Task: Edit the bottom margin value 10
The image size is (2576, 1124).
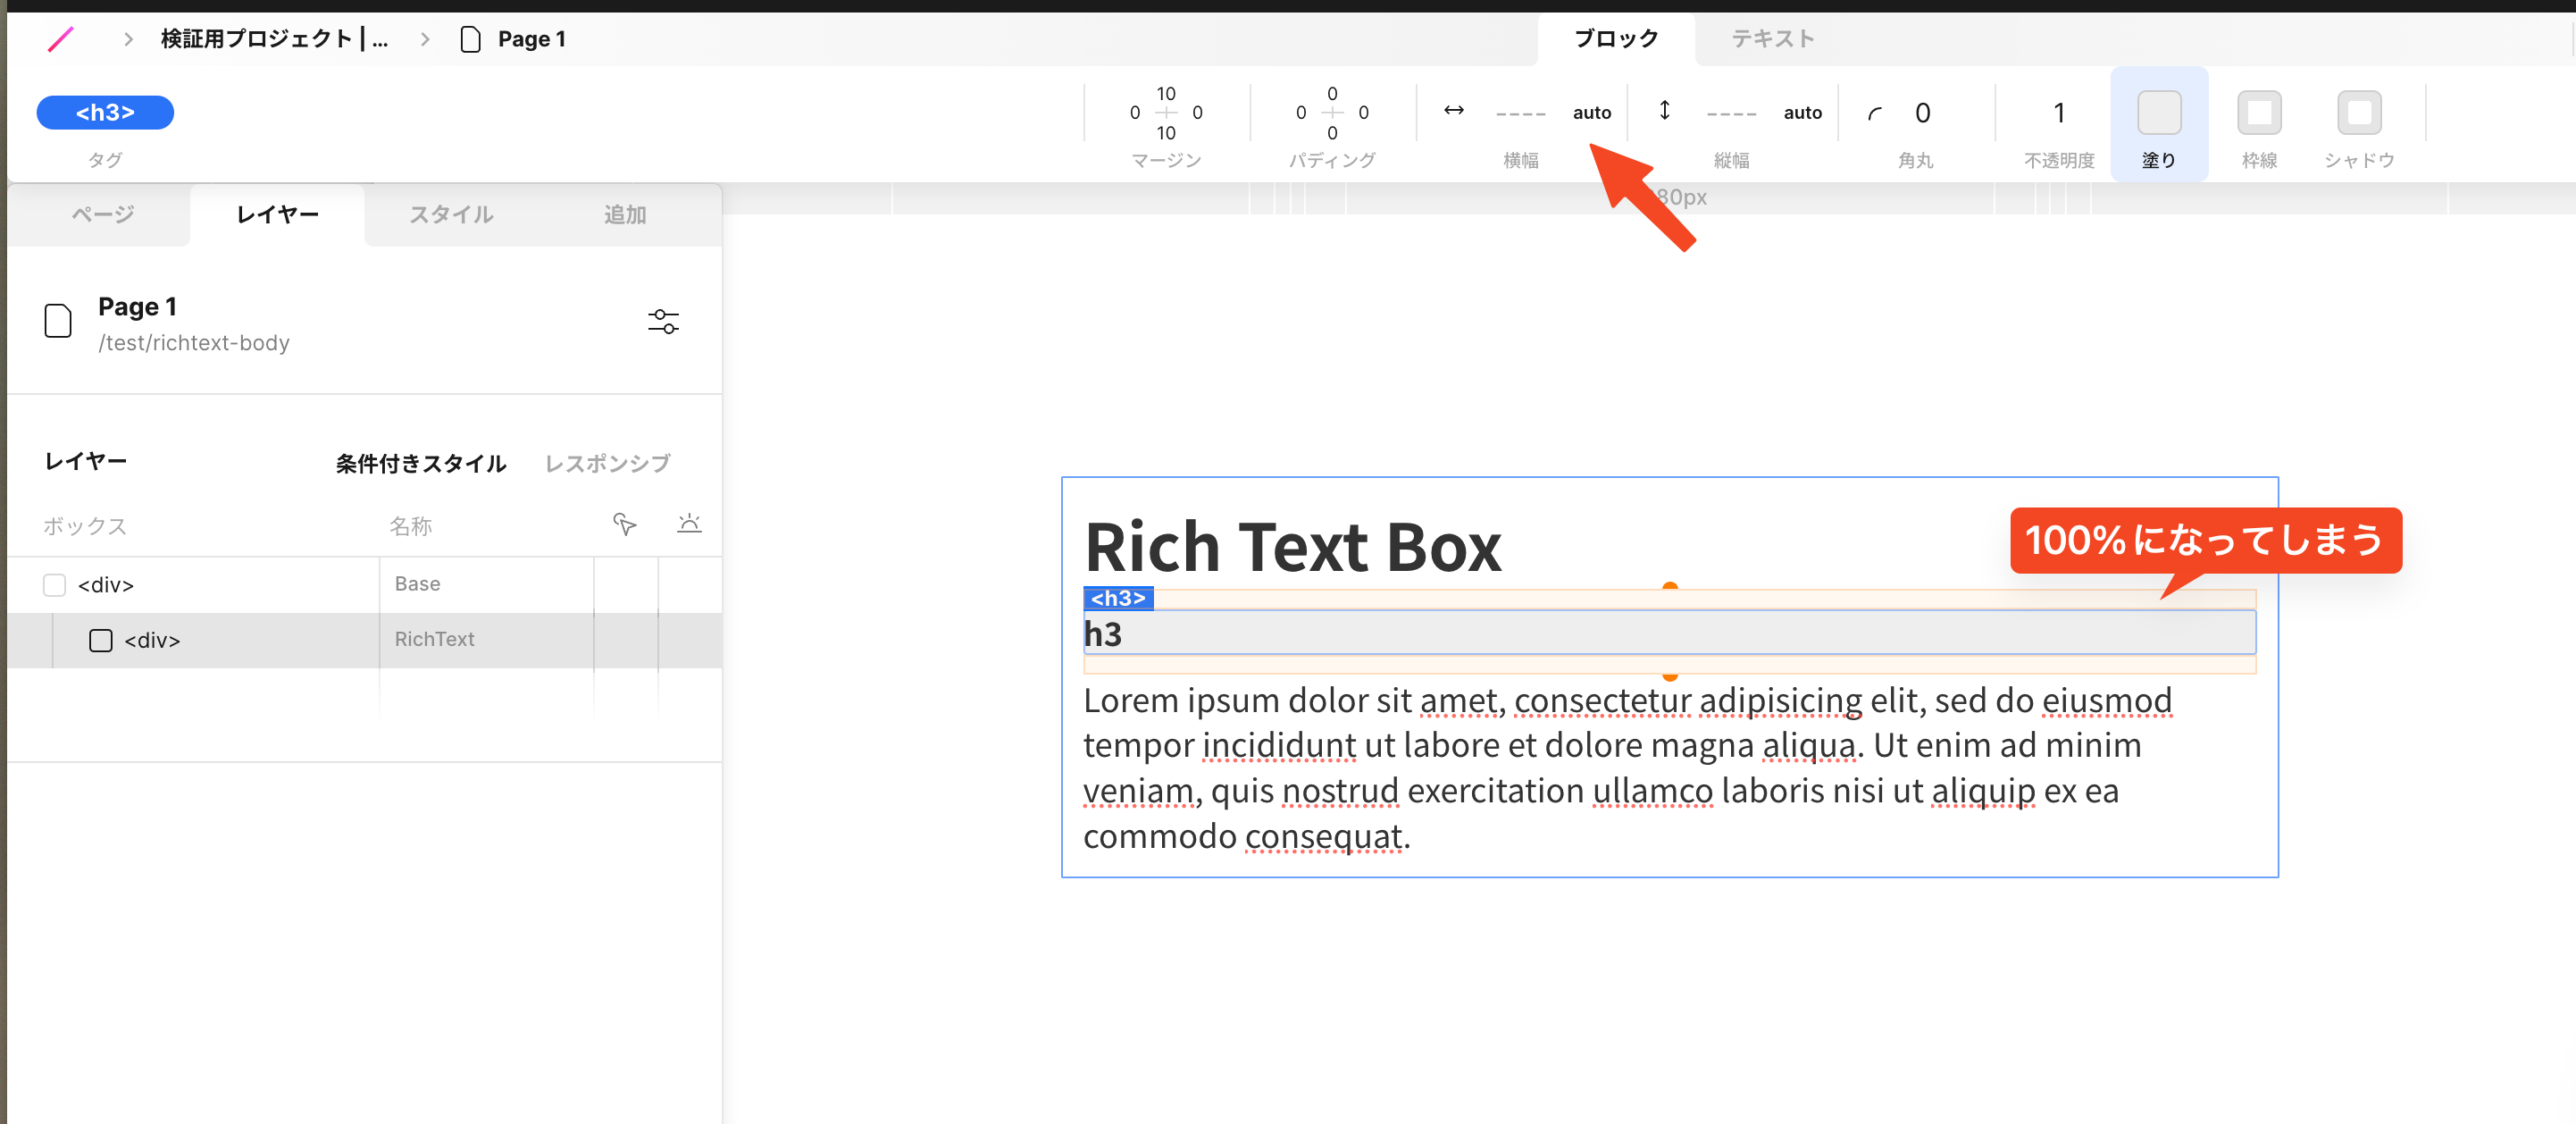Action: 1166,133
